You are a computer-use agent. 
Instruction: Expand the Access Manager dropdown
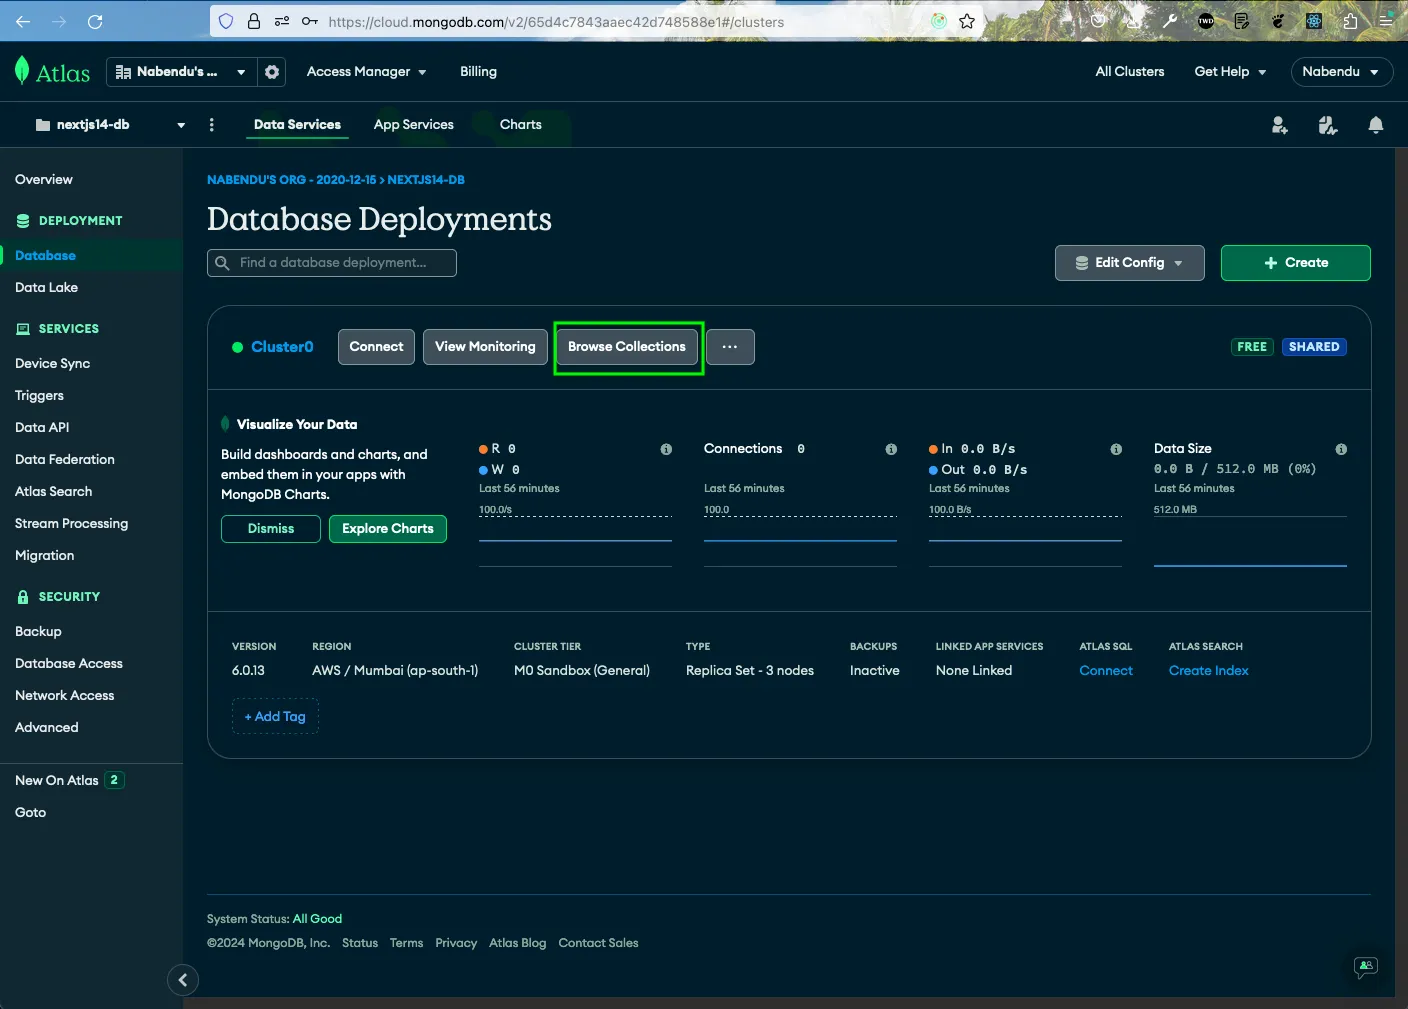pyautogui.click(x=367, y=72)
